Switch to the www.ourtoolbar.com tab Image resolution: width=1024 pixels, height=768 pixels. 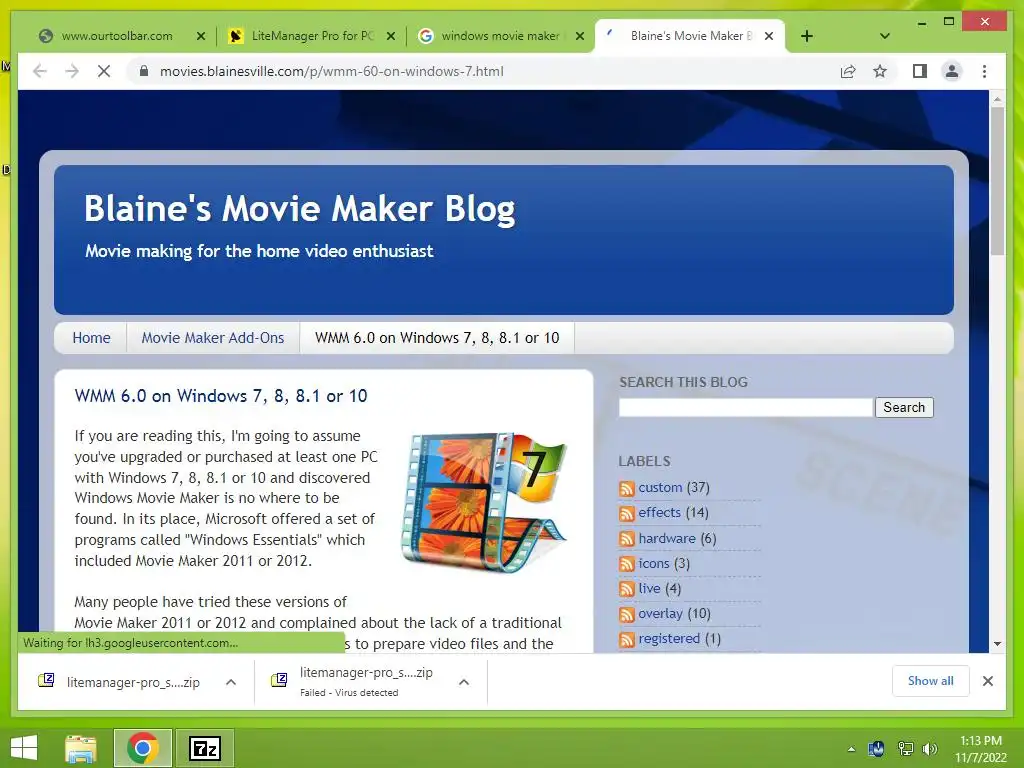pos(118,36)
